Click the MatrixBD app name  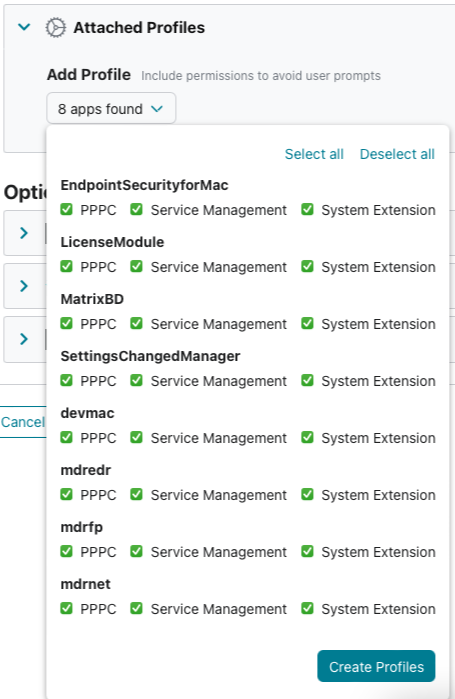click(x=92, y=299)
